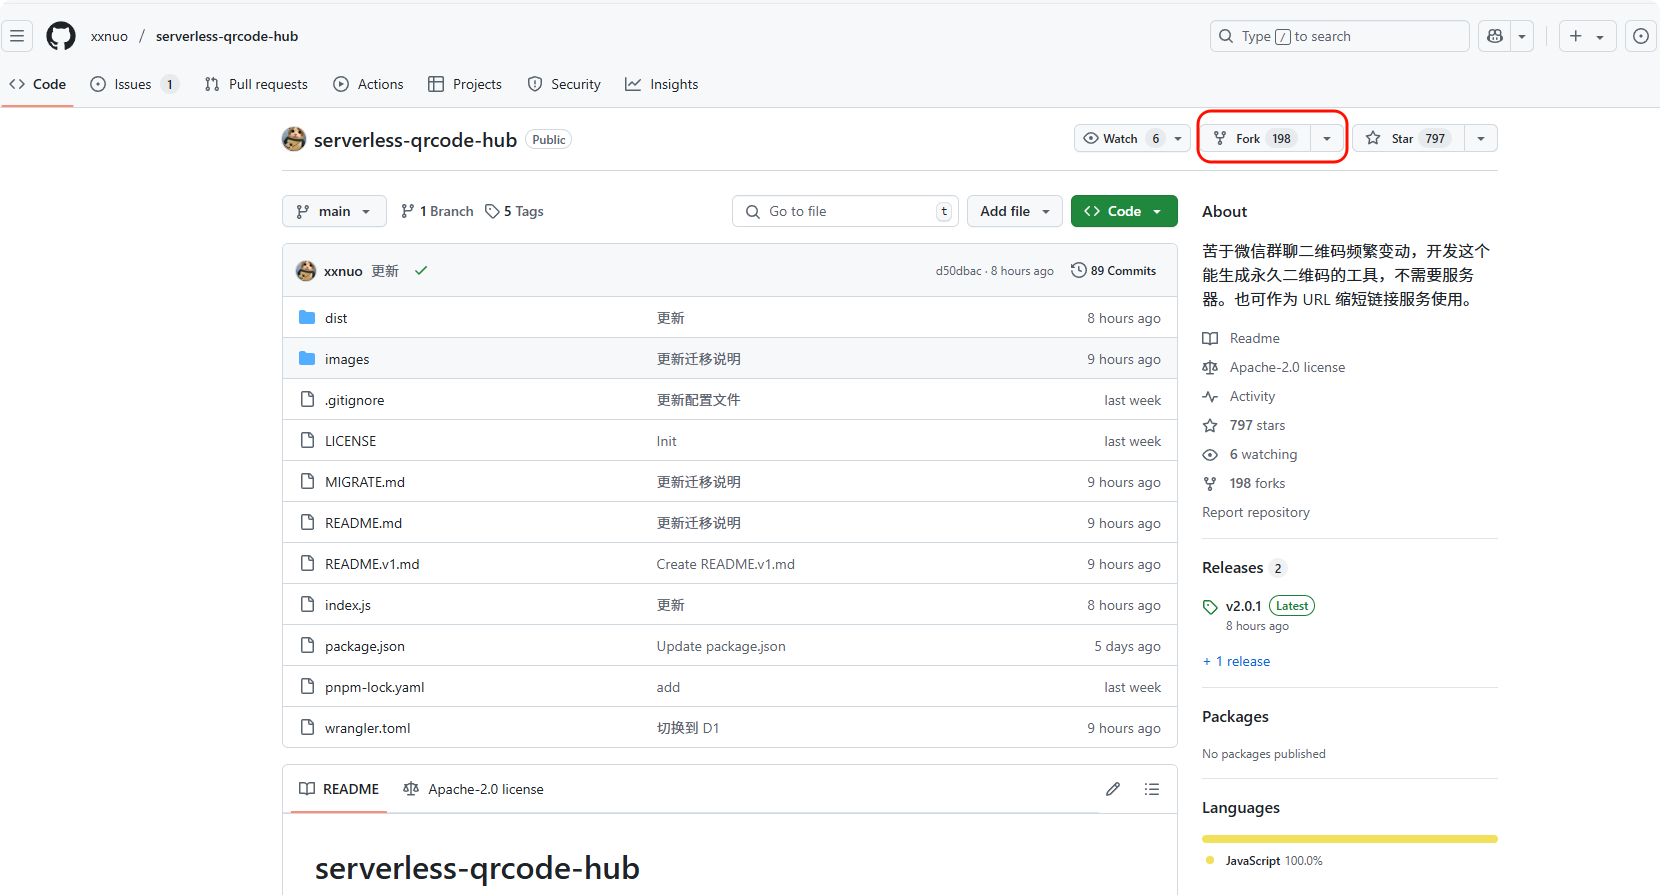Click the scale icon beside Apache-2.0 license

point(1210,367)
